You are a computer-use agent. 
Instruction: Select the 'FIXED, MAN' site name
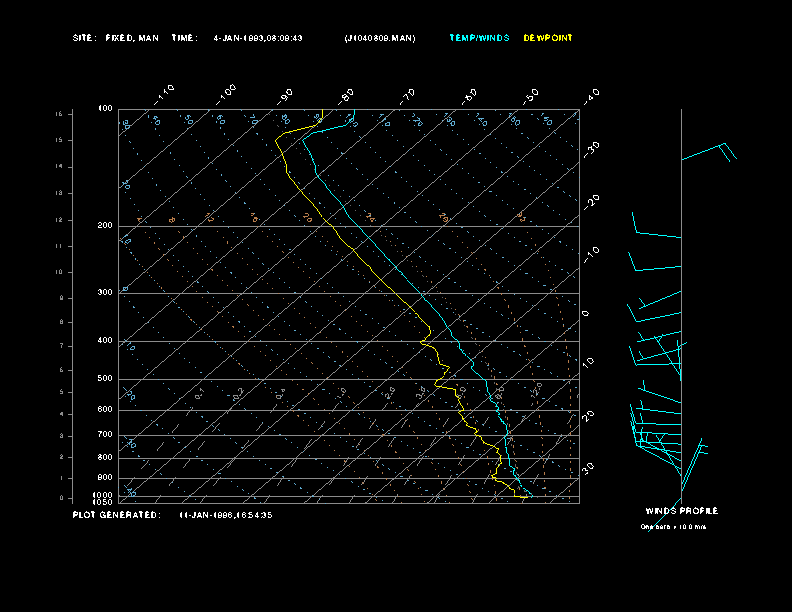pyautogui.click(x=132, y=38)
